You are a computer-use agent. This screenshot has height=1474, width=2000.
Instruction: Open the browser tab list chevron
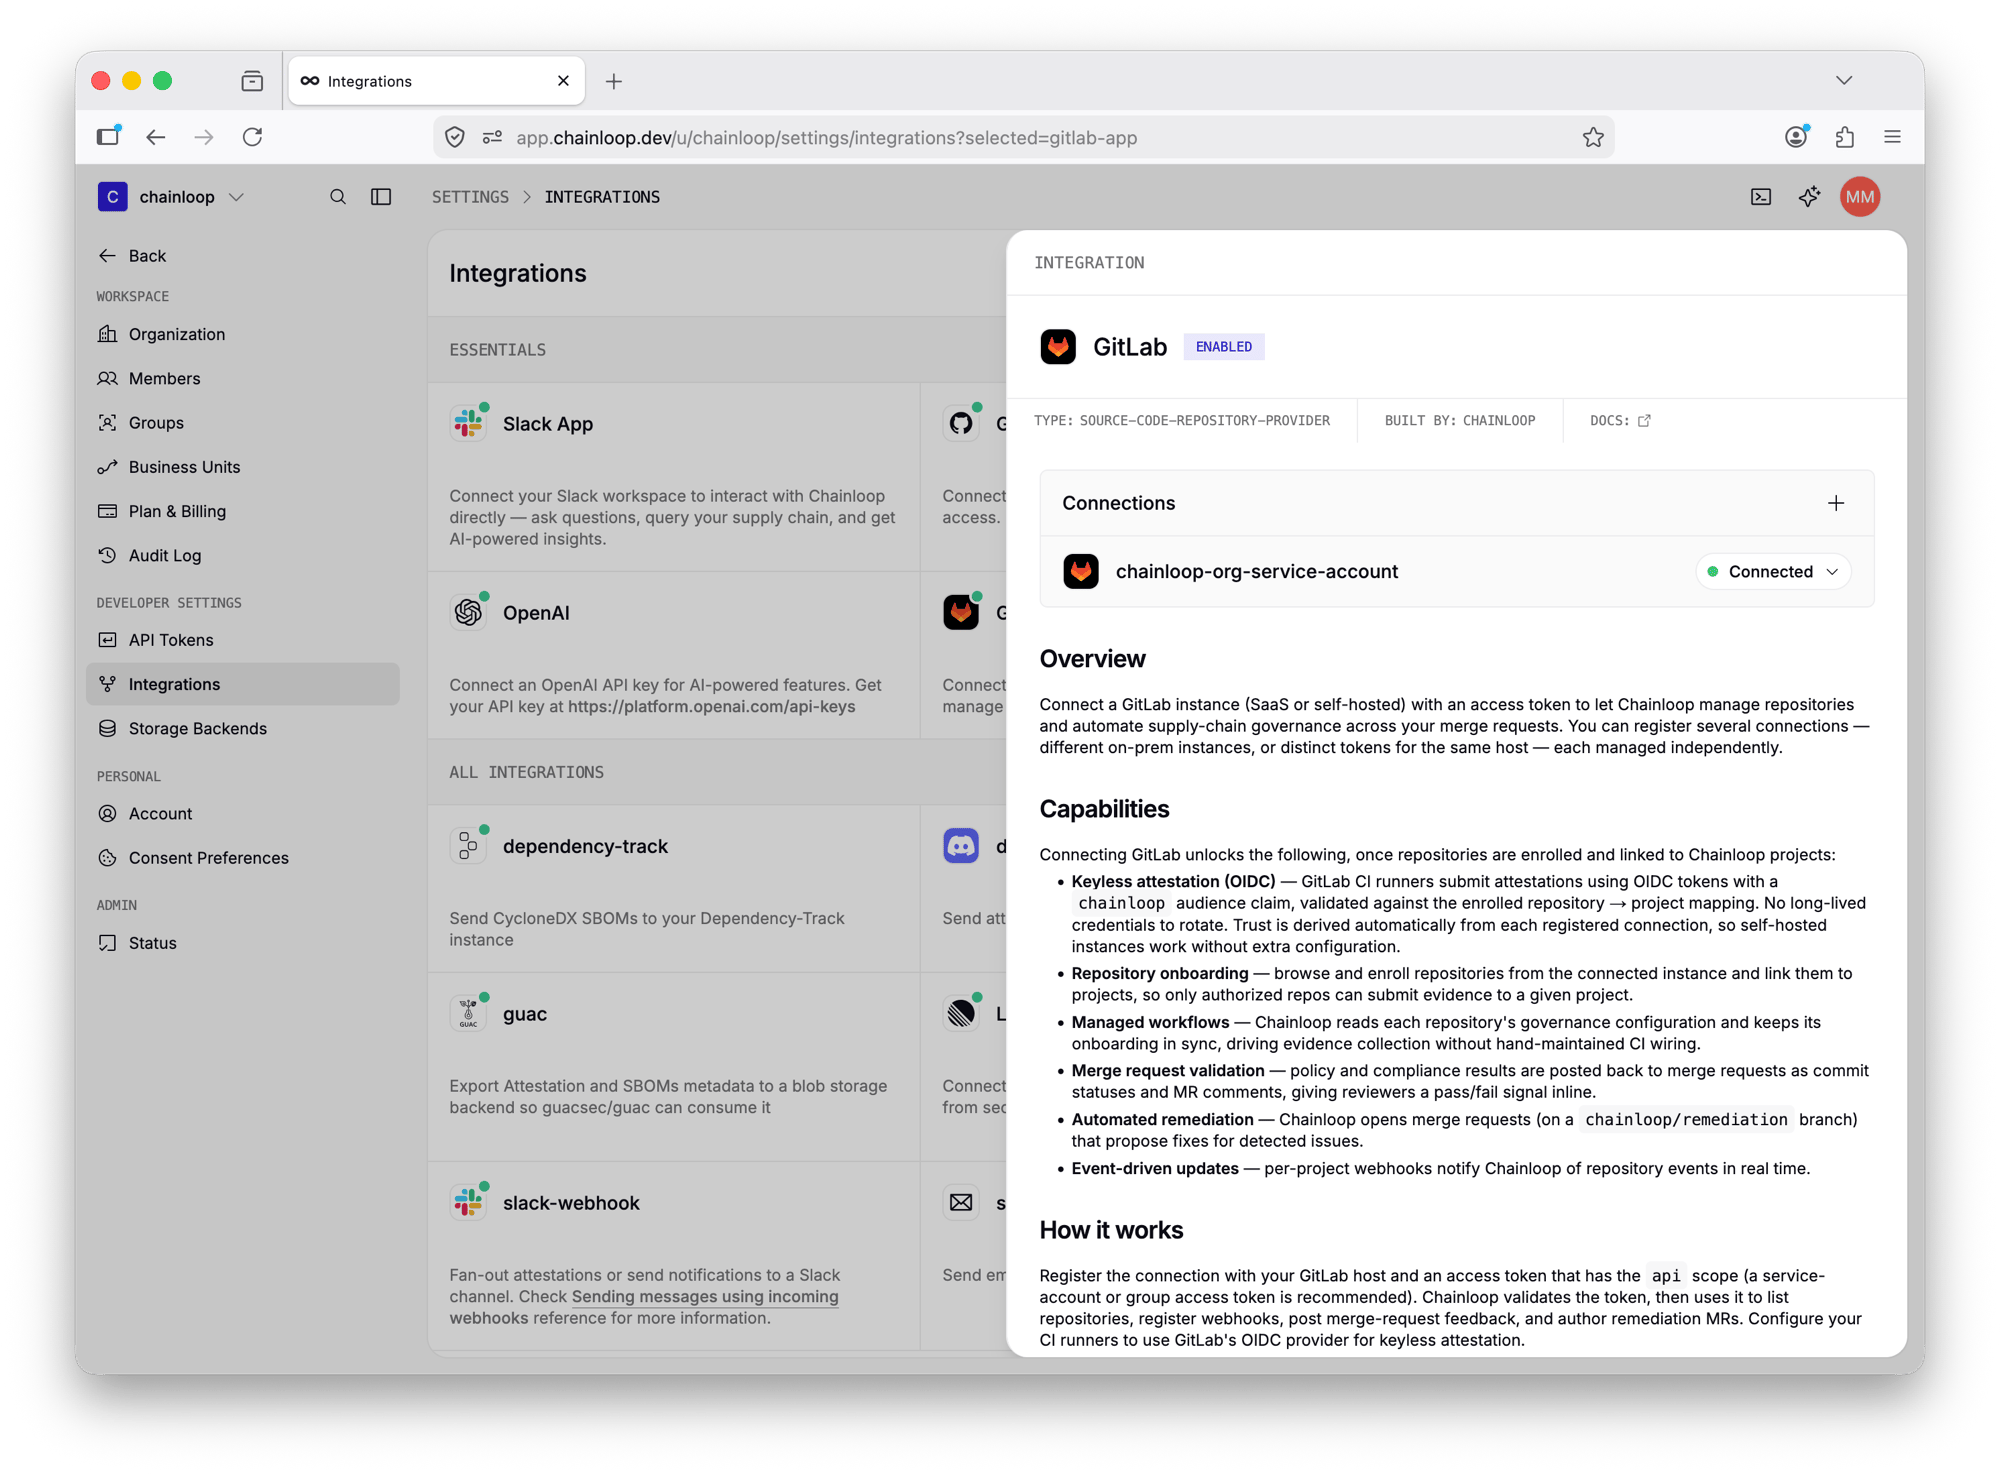(x=1844, y=81)
